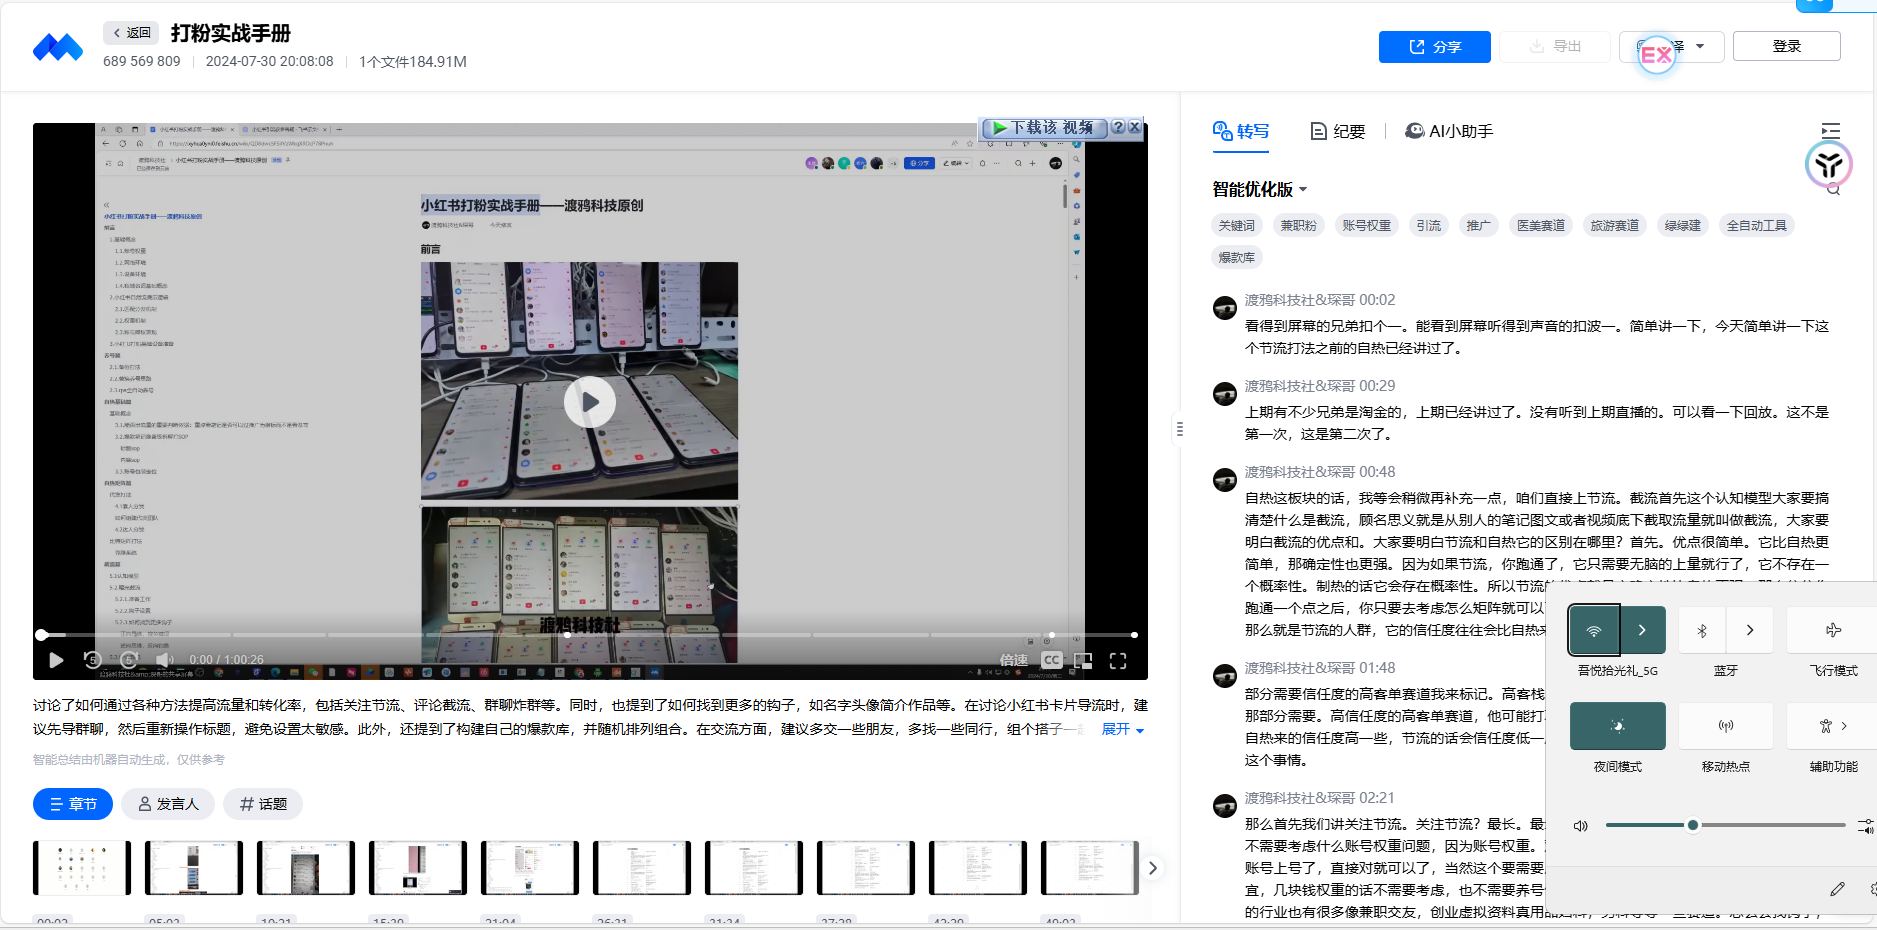
Task: Jump to transcript timestamp 00:29
Action: coord(1377,386)
